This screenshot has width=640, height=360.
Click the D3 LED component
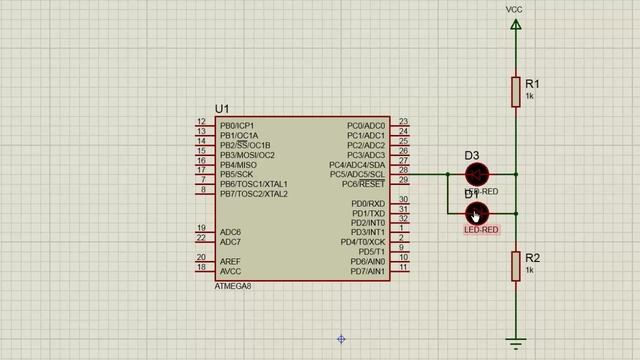pos(477,174)
